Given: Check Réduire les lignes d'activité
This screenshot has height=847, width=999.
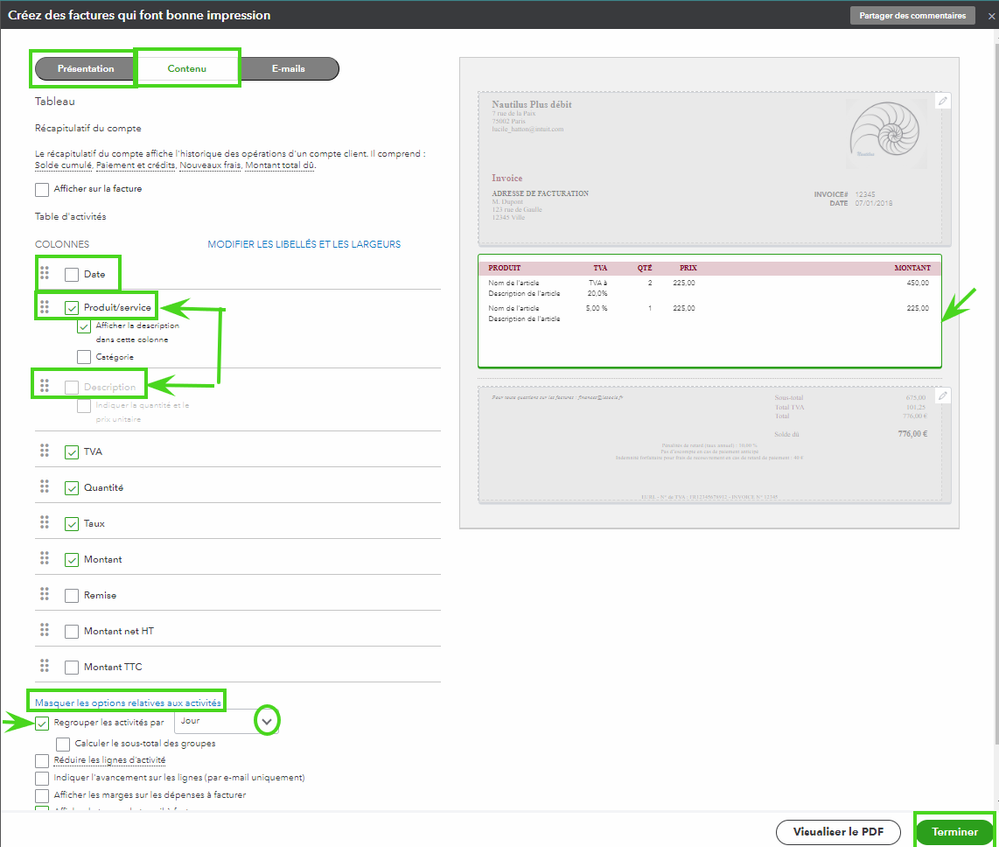Looking at the screenshot, I should coord(42,761).
